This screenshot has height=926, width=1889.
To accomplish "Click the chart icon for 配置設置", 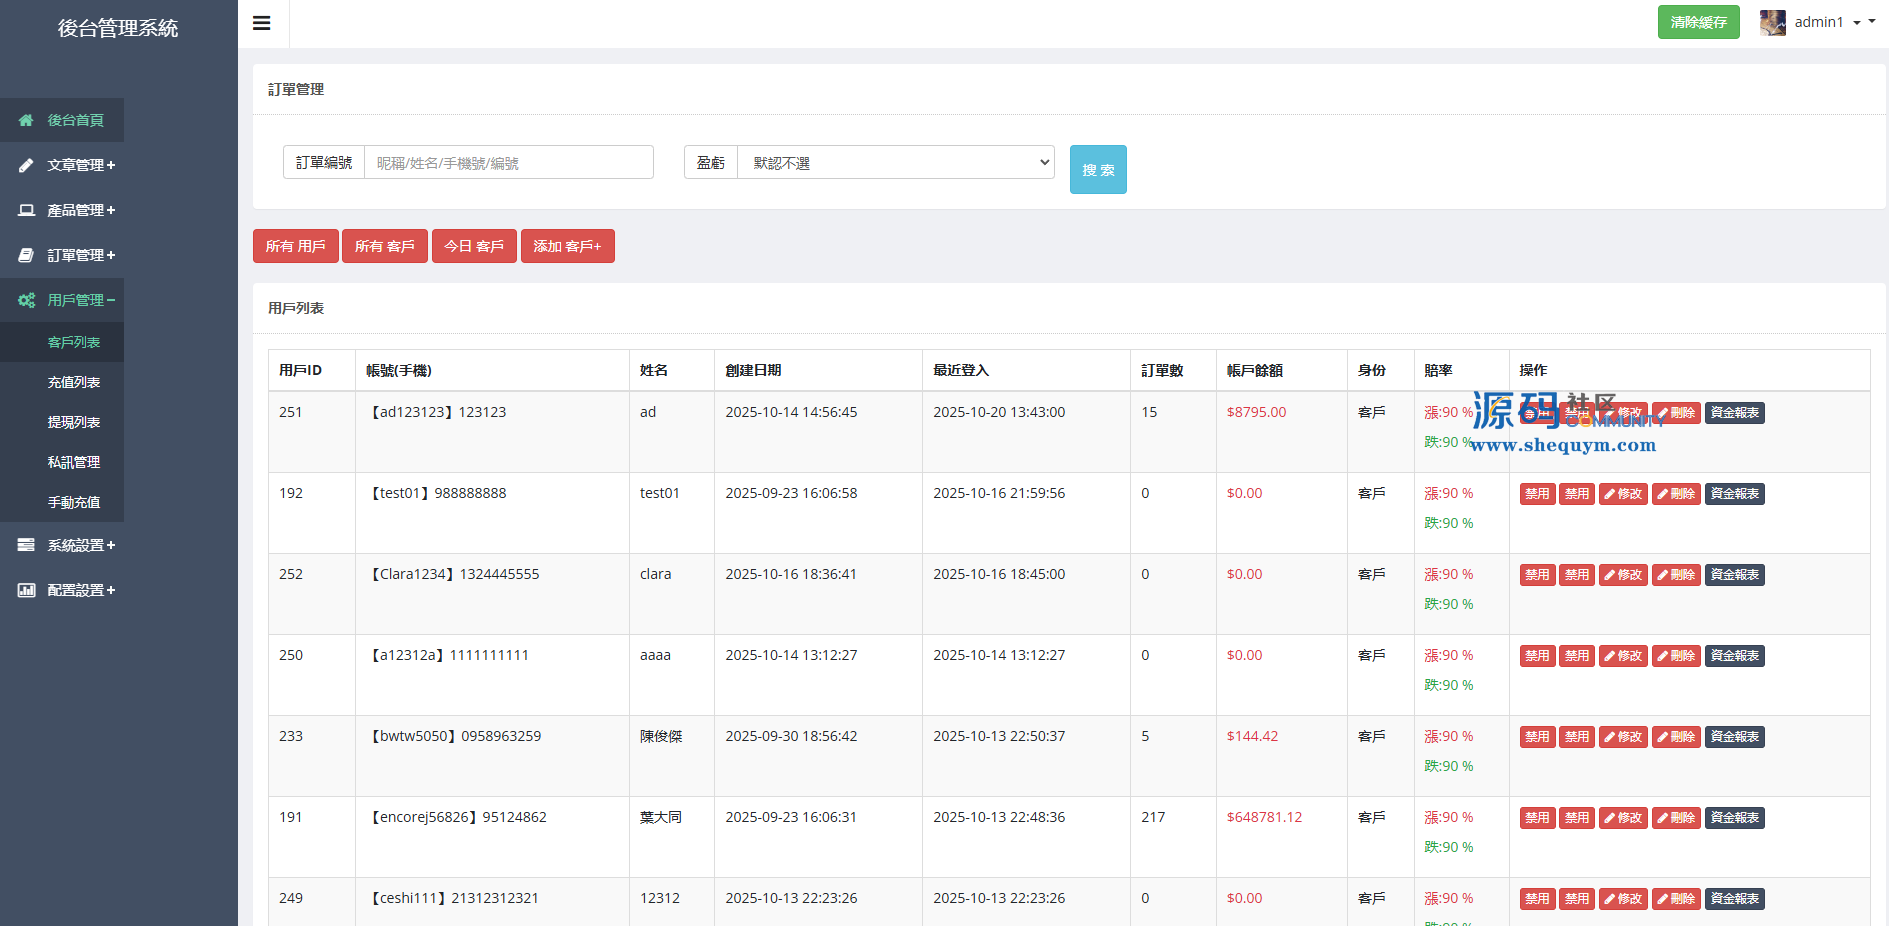I will click(x=26, y=590).
